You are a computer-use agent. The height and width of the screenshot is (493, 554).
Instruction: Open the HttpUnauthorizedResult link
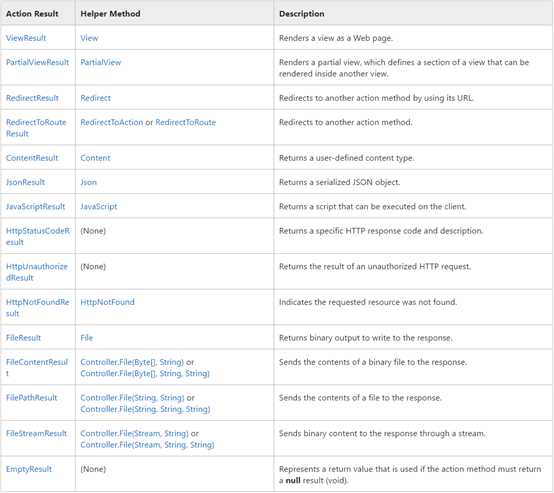pyautogui.click(x=37, y=272)
